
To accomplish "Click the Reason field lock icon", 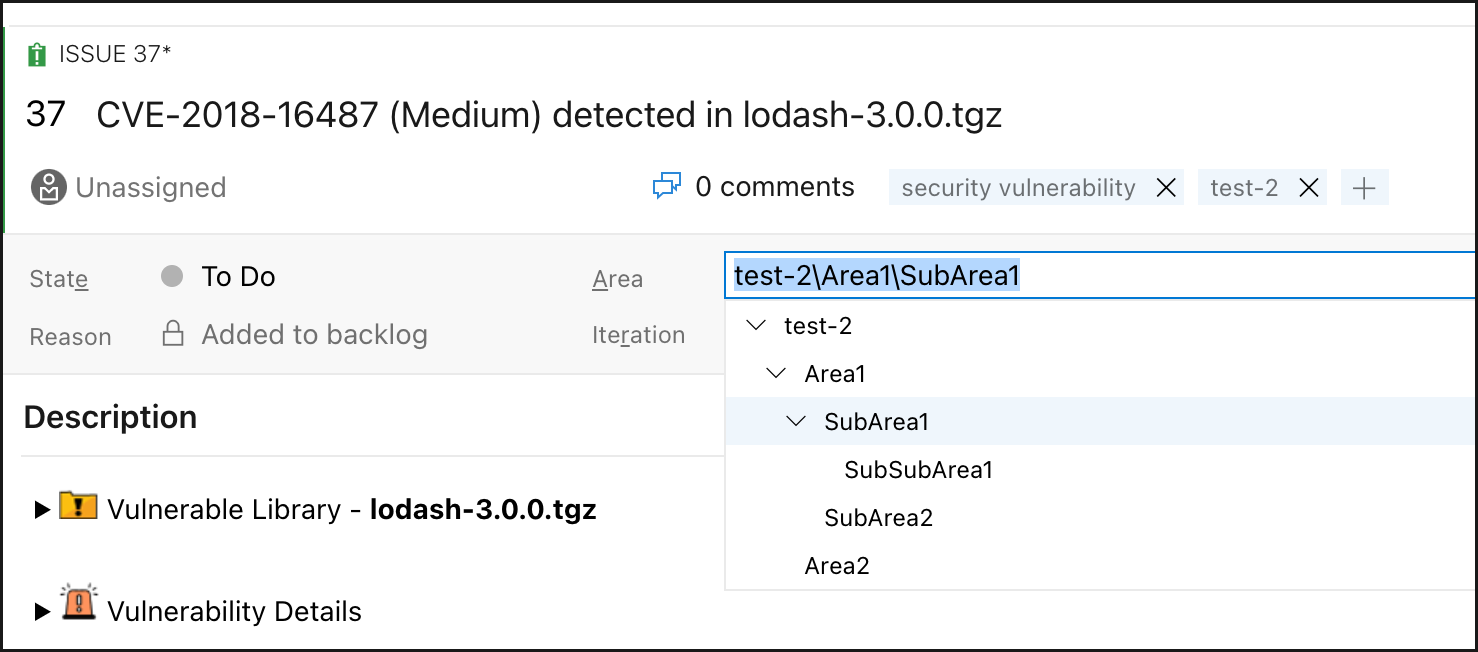I will [x=173, y=334].
